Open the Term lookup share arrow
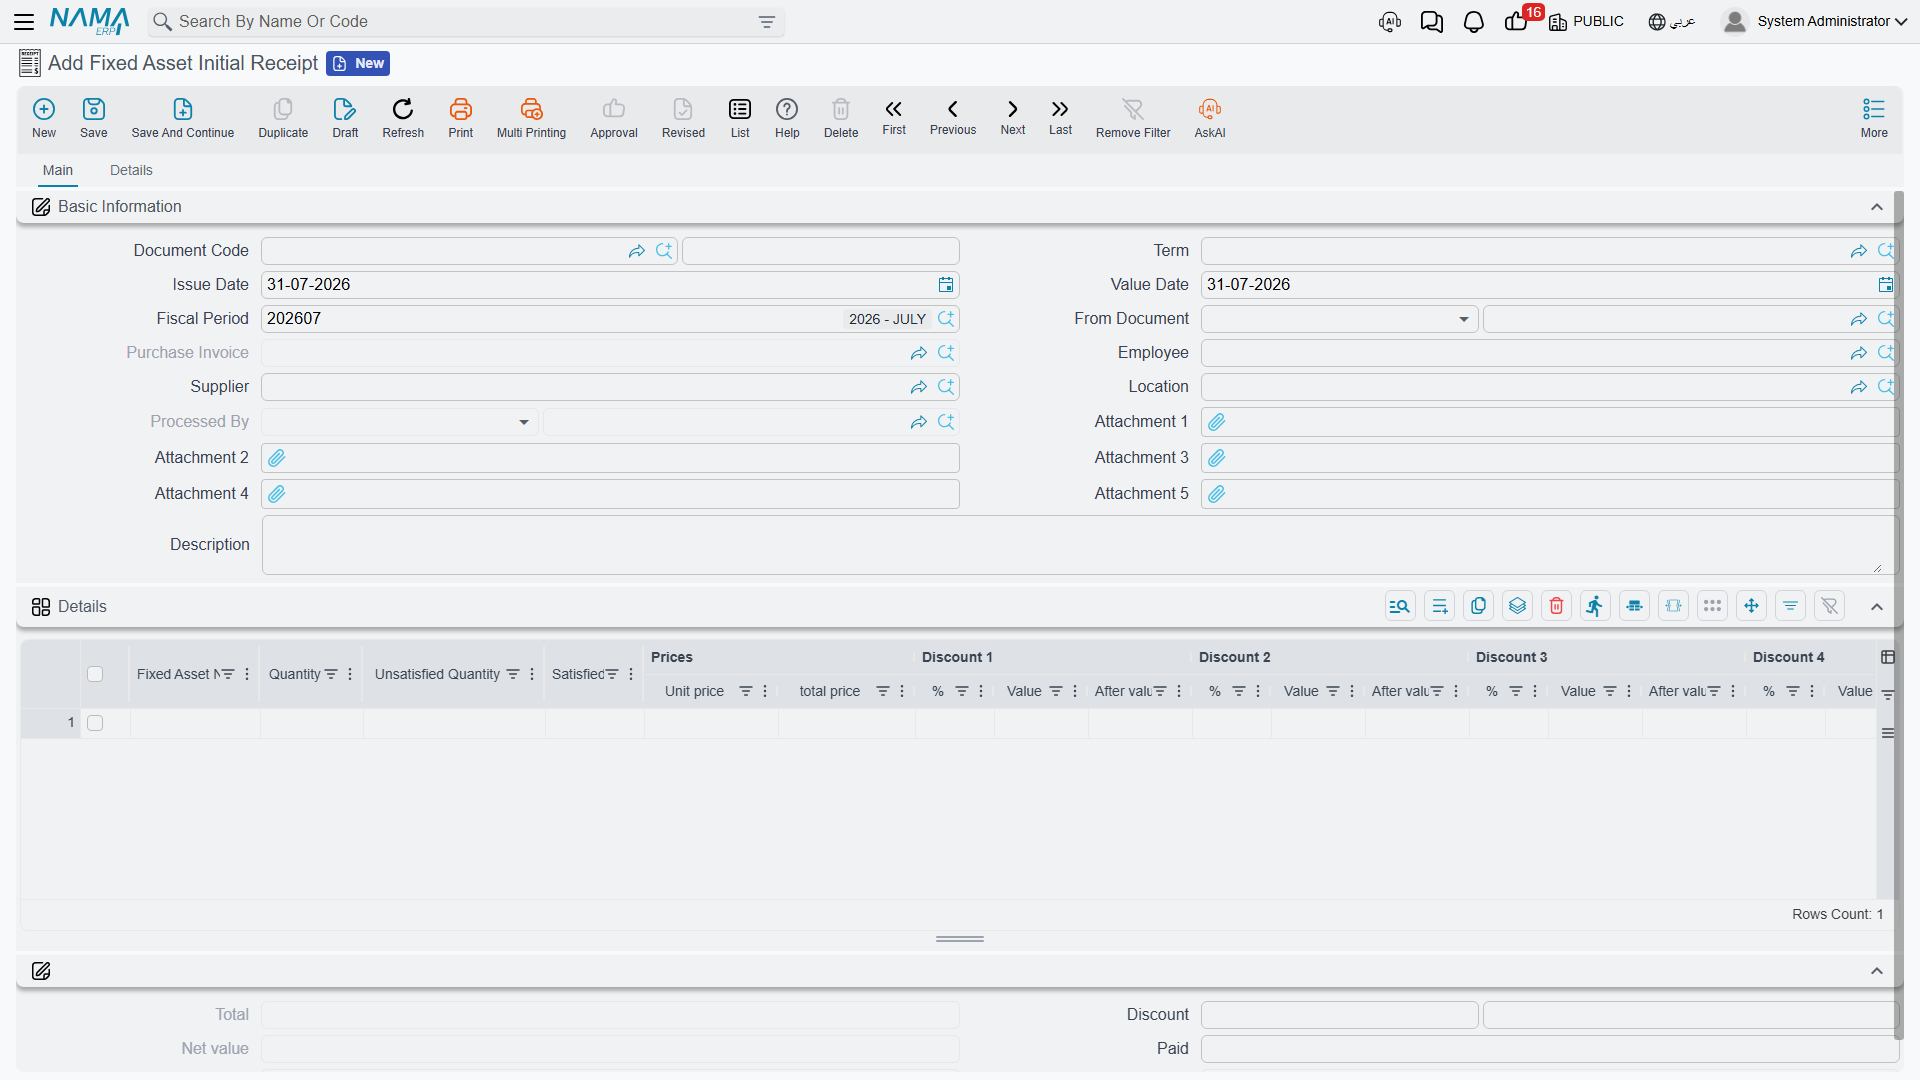The width and height of the screenshot is (1920, 1080). [1859, 251]
